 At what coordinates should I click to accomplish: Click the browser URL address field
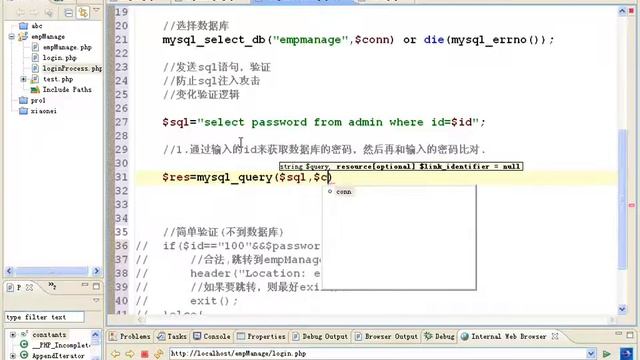[378, 353]
